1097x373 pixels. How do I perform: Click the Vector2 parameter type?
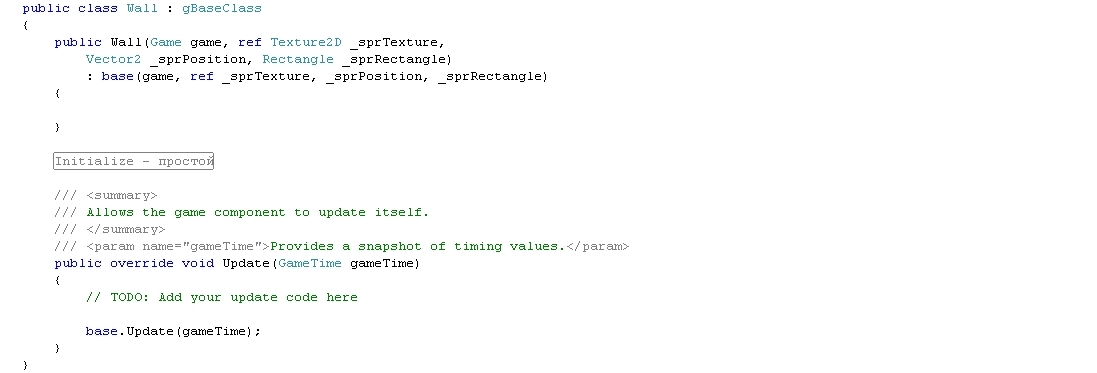[x=113, y=59]
